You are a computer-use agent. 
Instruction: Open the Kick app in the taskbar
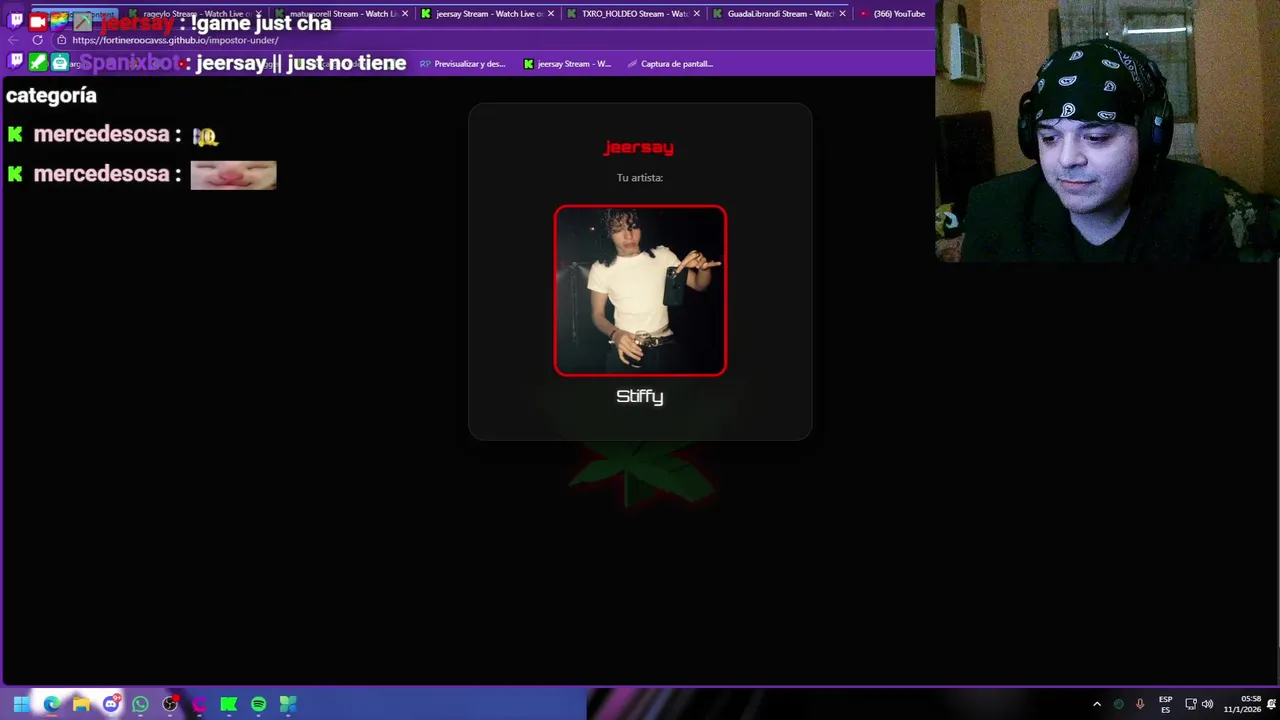(x=229, y=704)
